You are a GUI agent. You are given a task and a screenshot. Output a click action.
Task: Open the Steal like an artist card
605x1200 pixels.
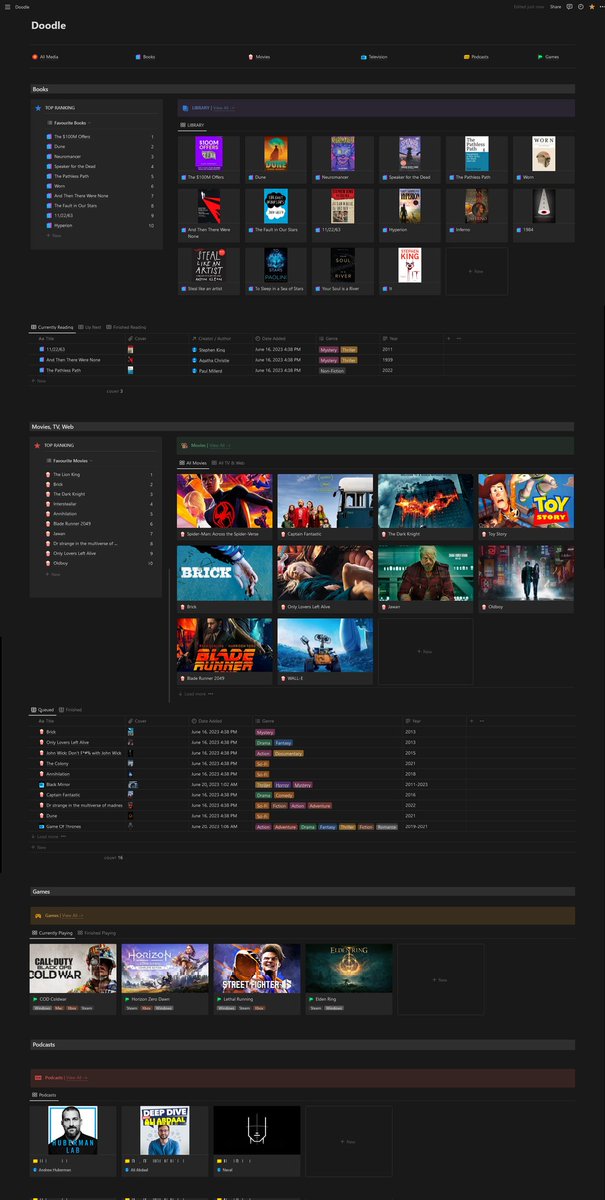(x=207, y=270)
